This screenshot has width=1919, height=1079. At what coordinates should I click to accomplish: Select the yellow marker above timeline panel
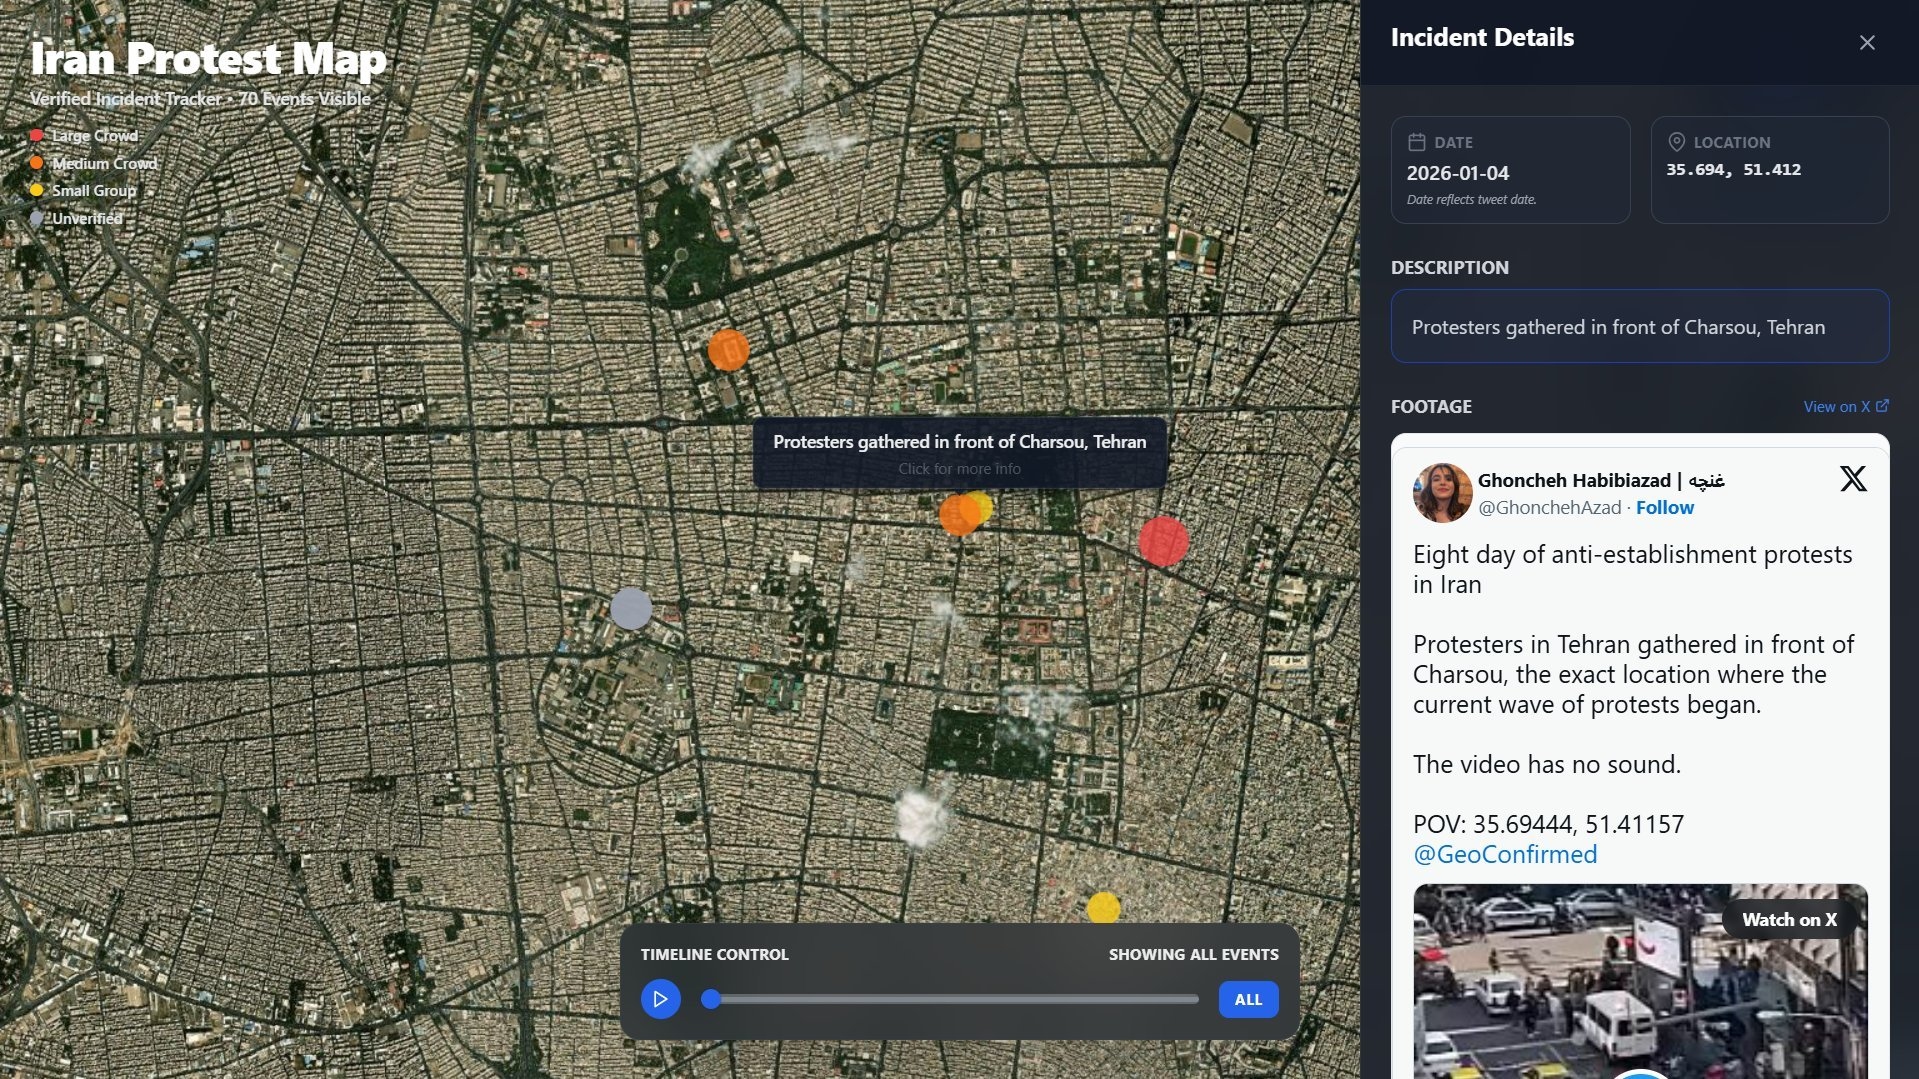point(1103,906)
